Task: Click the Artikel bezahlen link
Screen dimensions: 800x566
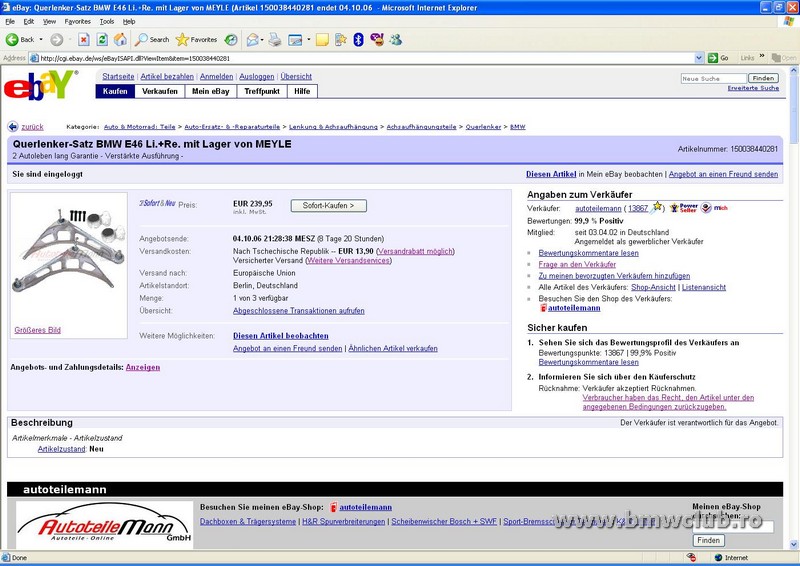Action: click(x=167, y=77)
